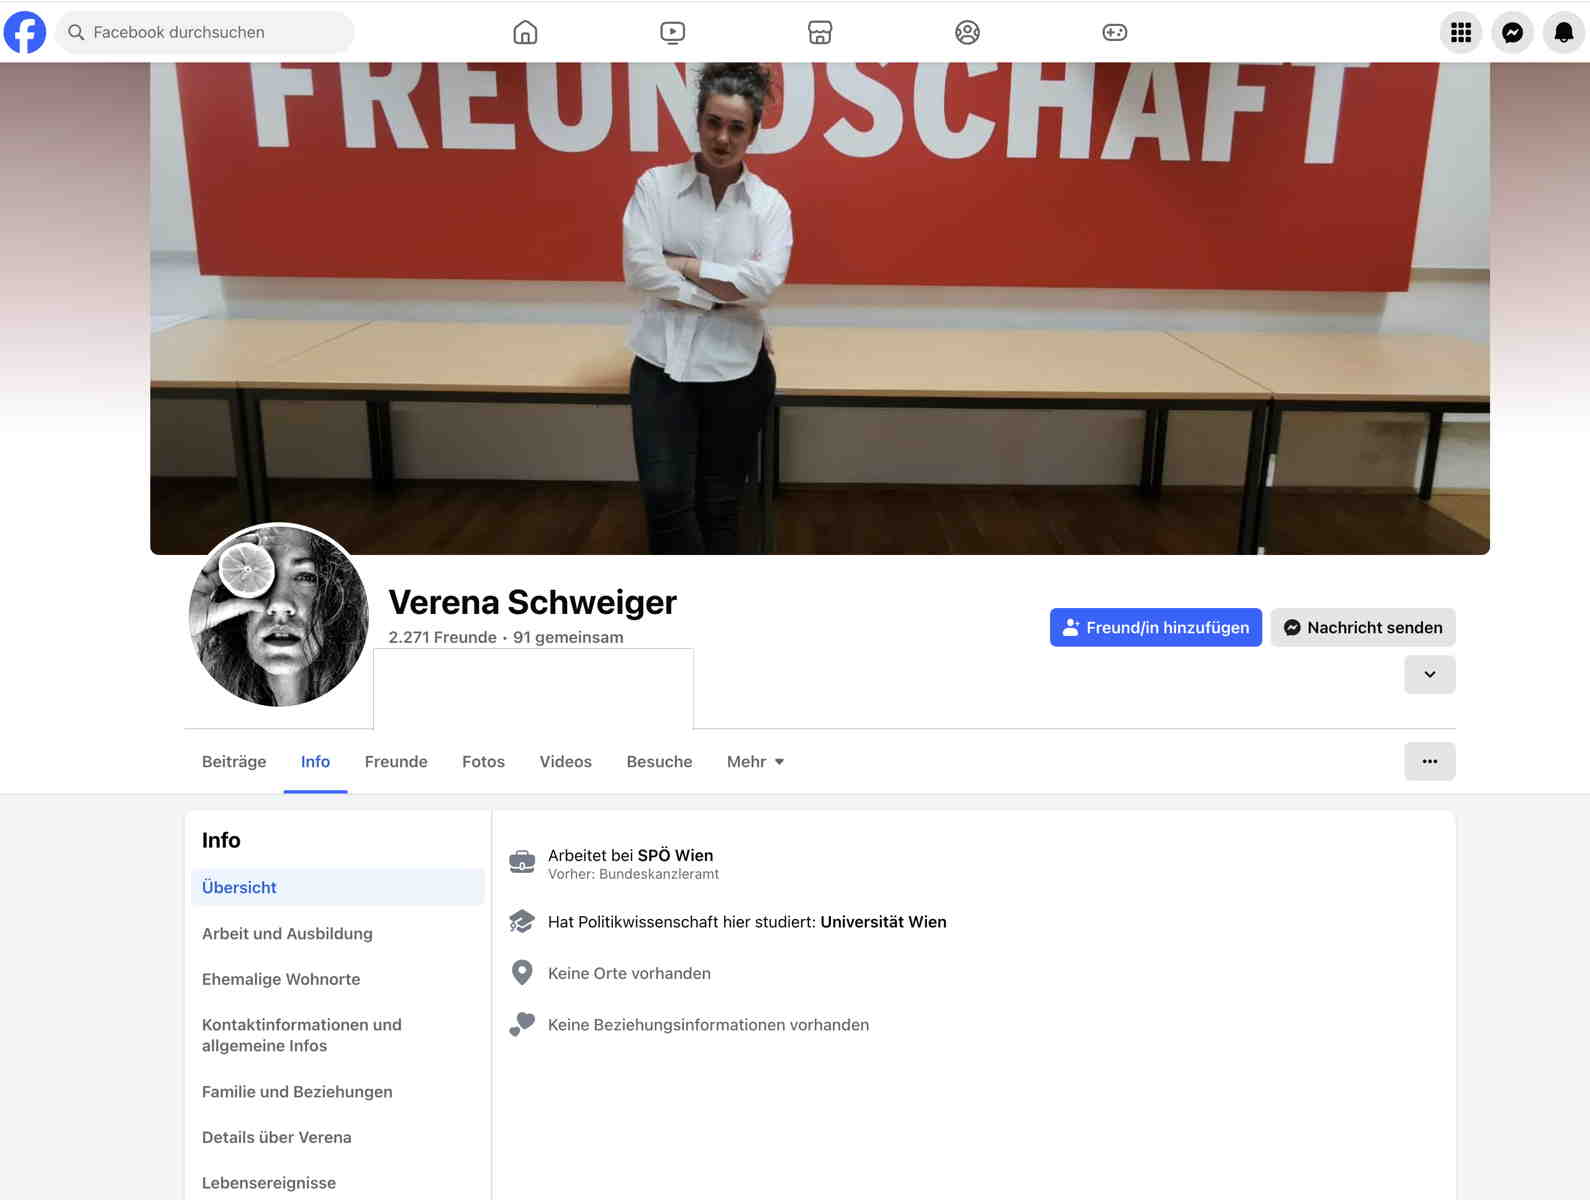Open the apps grid menu icon
The width and height of the screenshot is (1590, 1200).
click(1461, 32)
